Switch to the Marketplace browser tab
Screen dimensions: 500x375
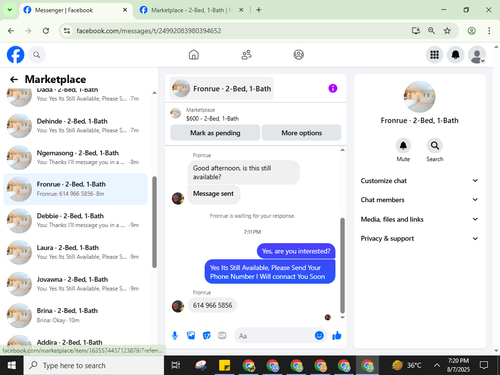(191, 10)
